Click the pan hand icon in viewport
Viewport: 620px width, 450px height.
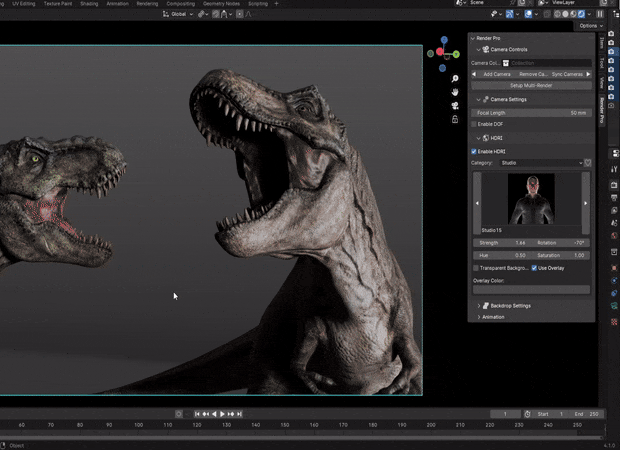455,91
